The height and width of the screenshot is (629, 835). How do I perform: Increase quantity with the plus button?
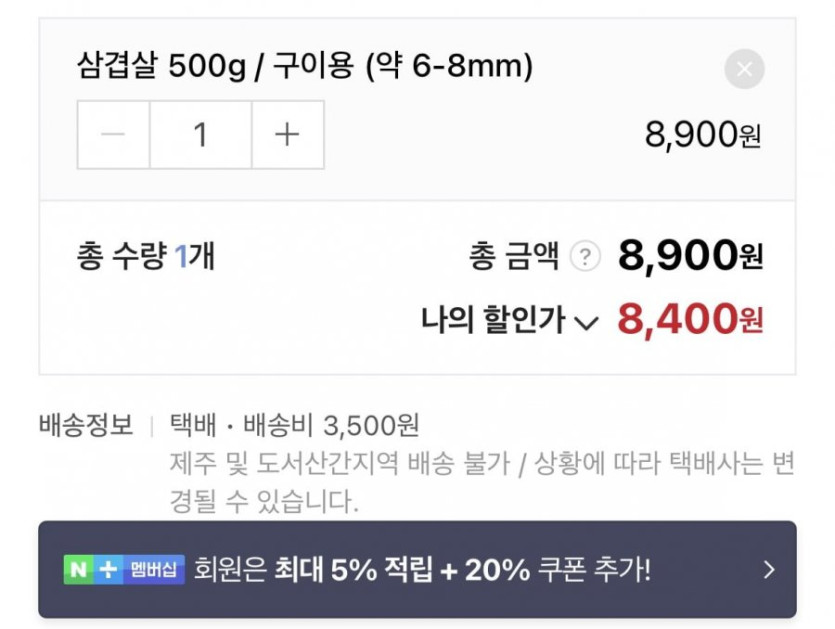[x=287, y=135]
